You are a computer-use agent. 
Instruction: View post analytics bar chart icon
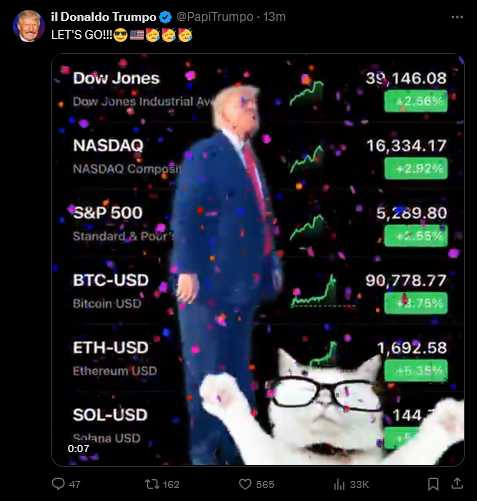pyautogui.click(x=339, y=484)
